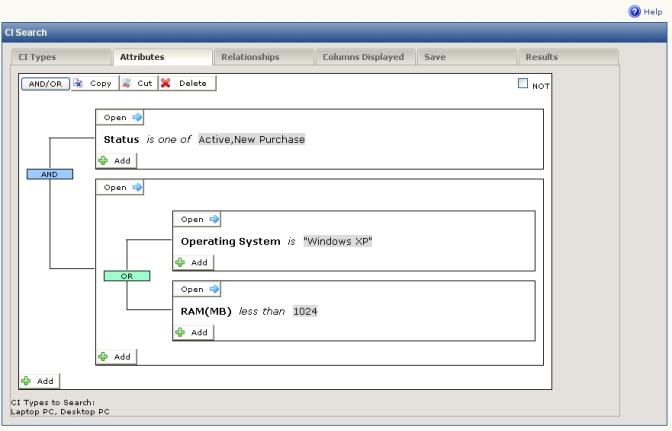Image resolution: width=672 pixels, height=431 pixels.
Task: Click the Cut scissors icon
Action: coord(127,83)
